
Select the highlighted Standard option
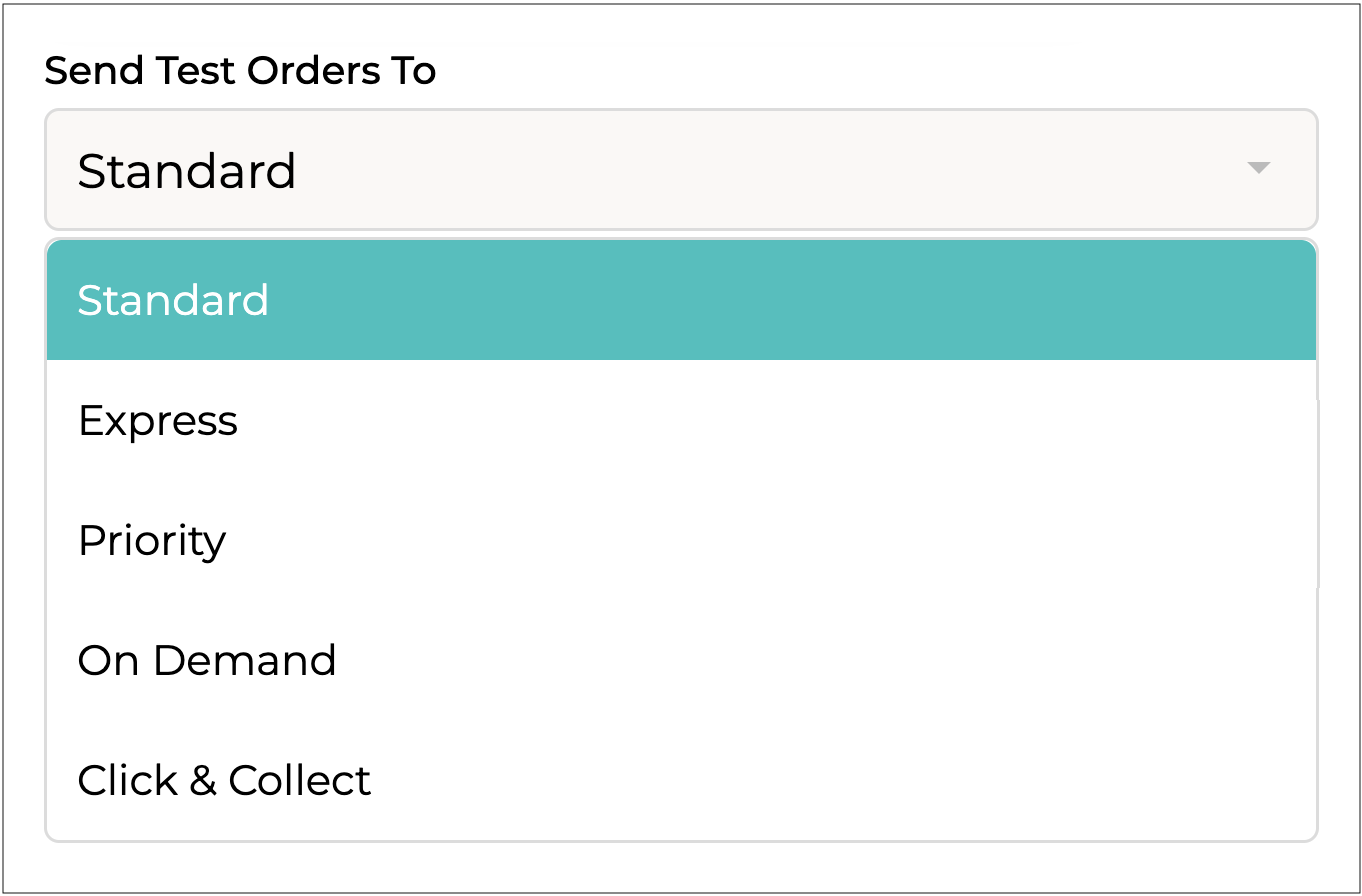(x=680, y=300)
